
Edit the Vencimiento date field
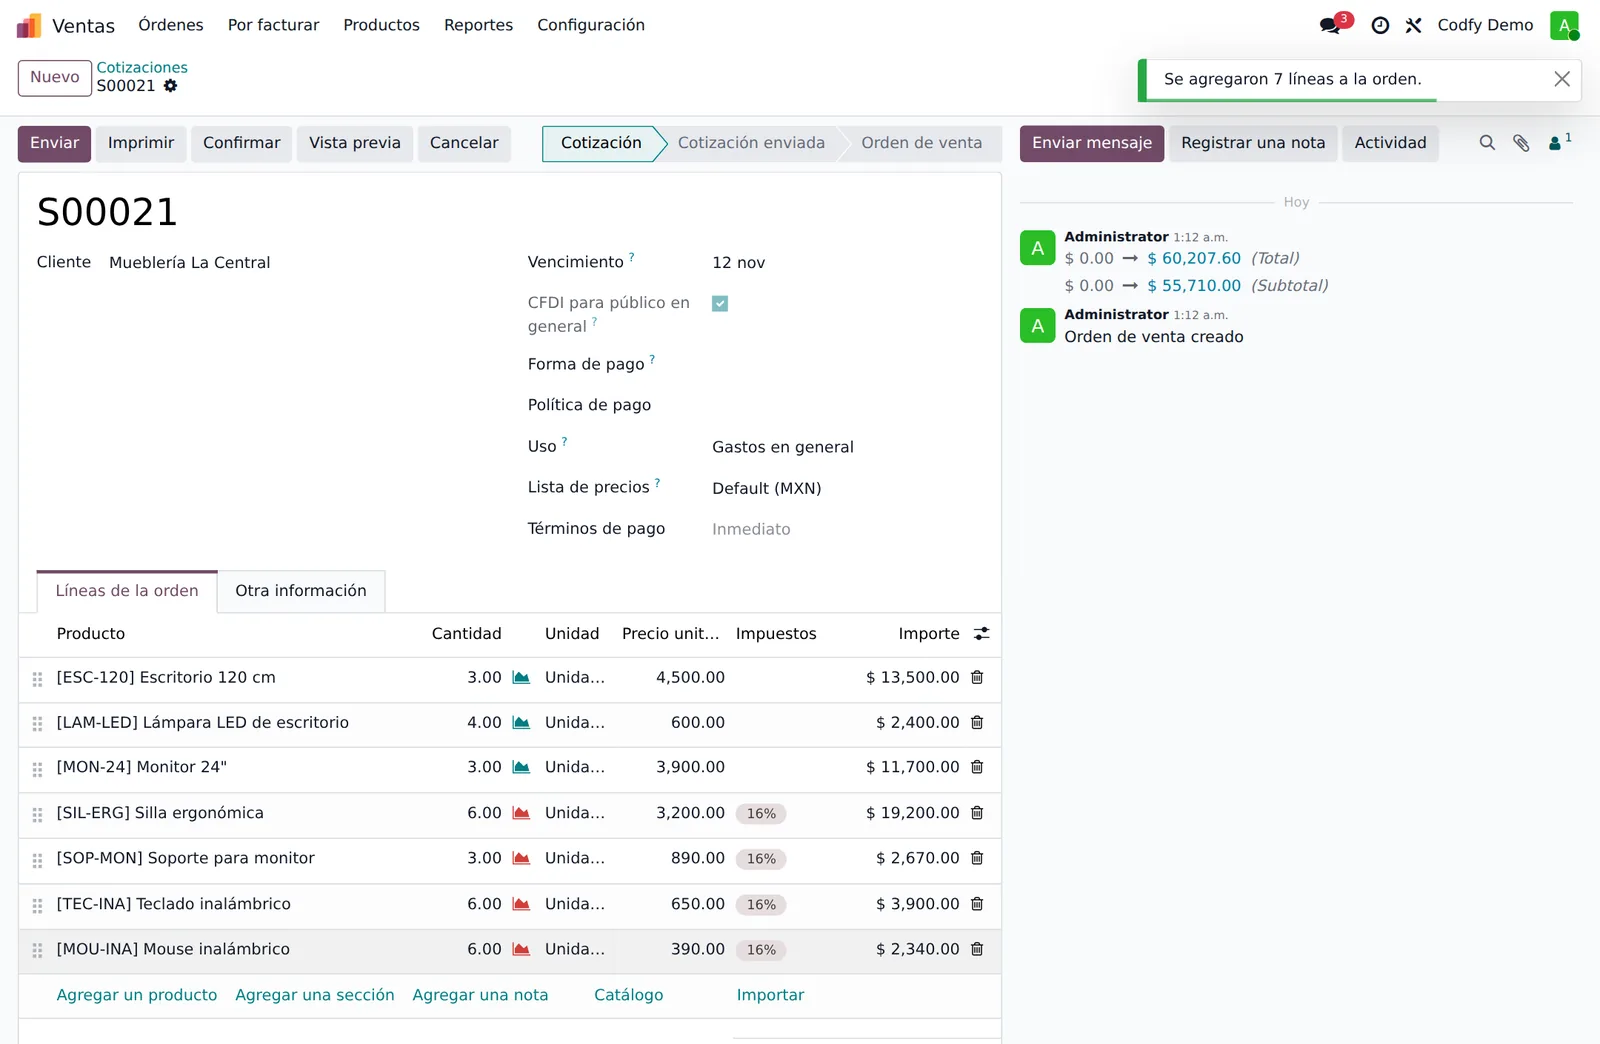pos(846,262)
